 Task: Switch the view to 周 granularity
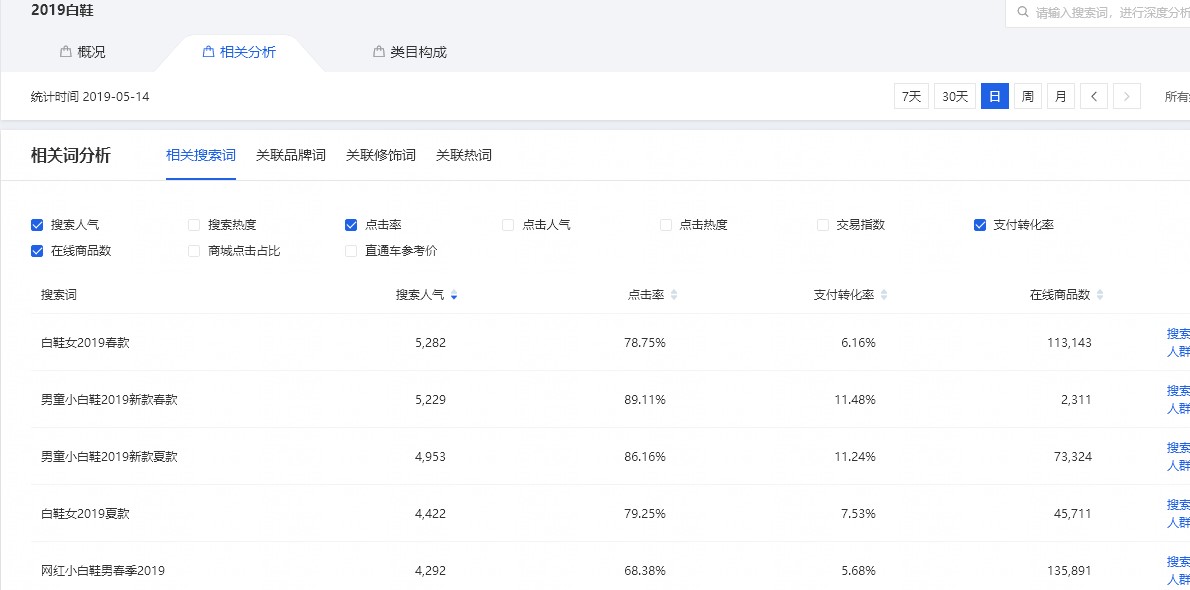click(1027, 95)
